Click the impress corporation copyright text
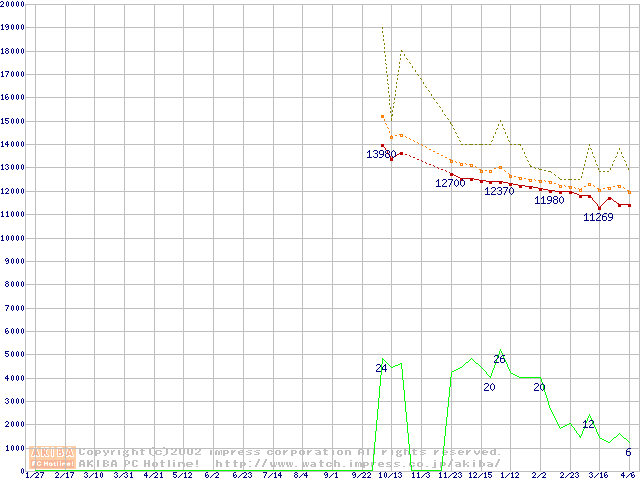 (290, 452)
